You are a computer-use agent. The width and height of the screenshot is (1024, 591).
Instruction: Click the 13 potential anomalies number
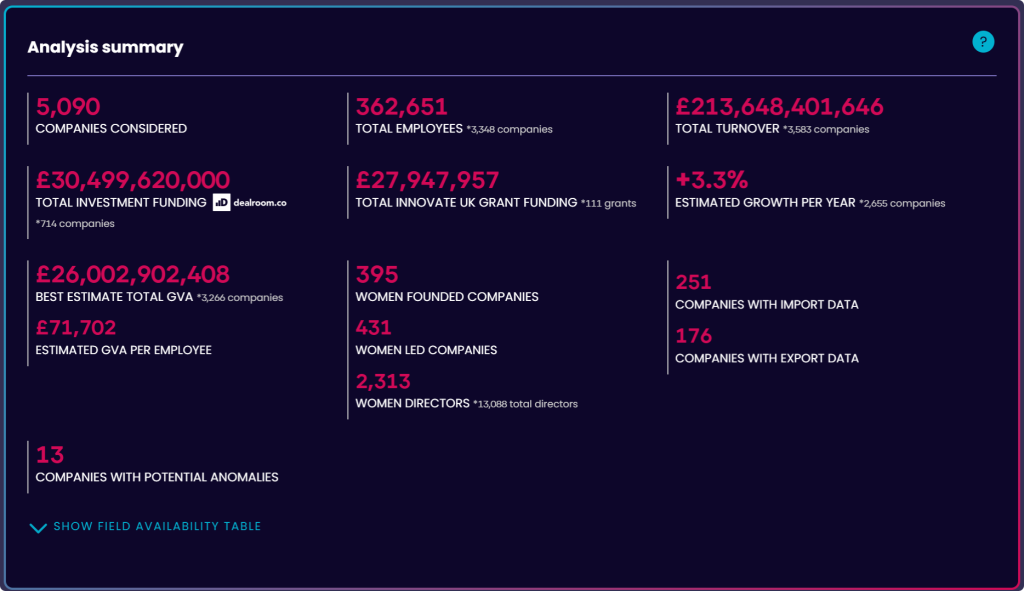[x=50, y=455]
